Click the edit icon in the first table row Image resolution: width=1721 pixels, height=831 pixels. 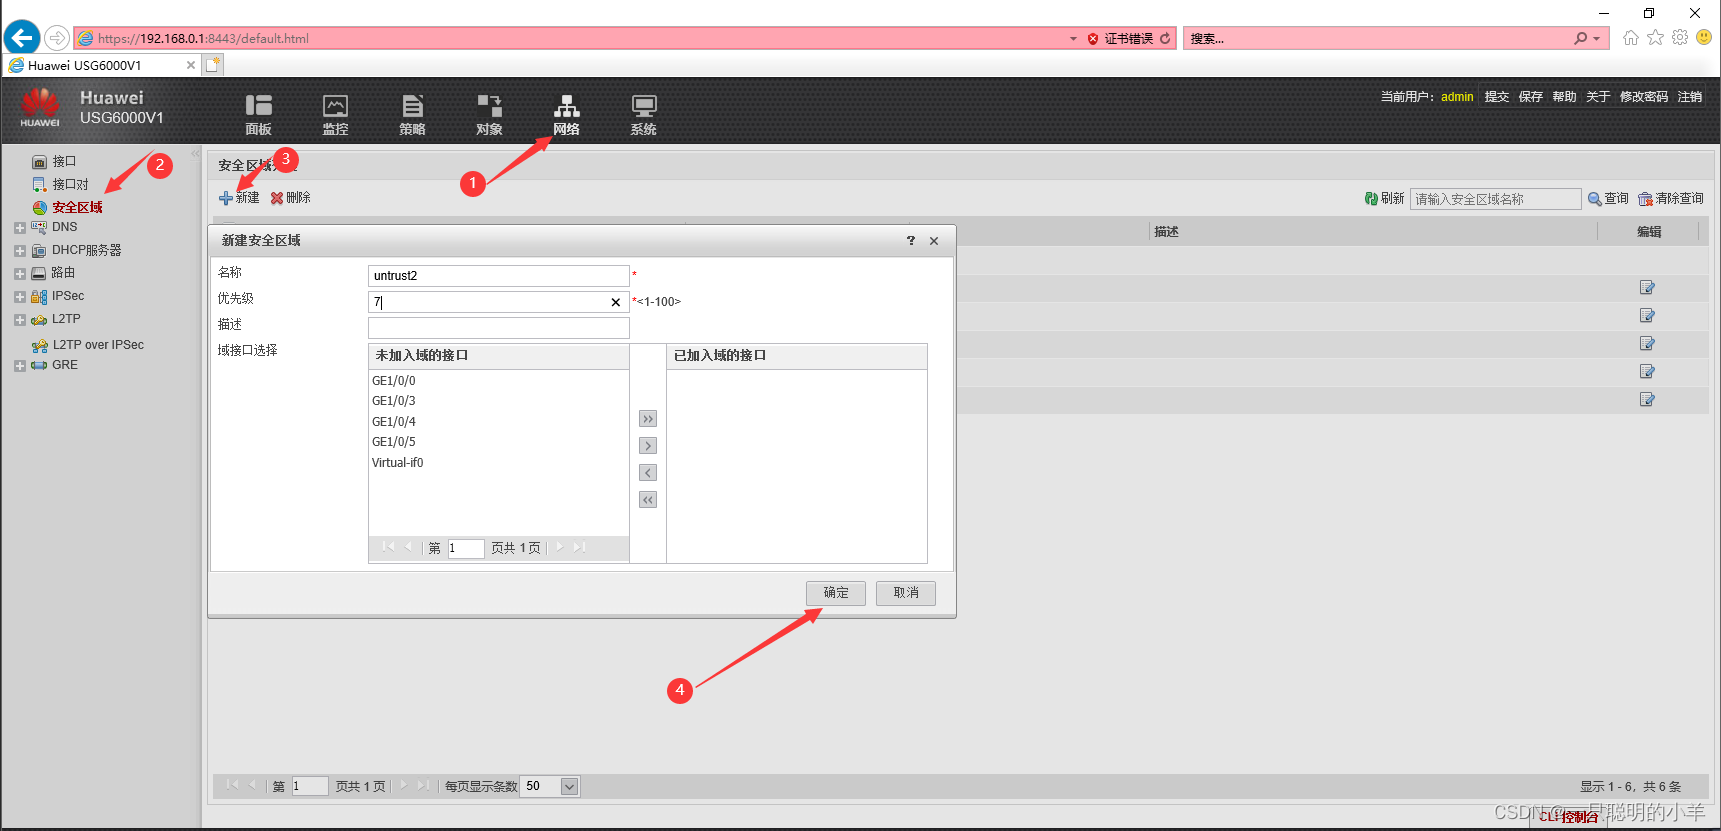[x=1647, y=288]
